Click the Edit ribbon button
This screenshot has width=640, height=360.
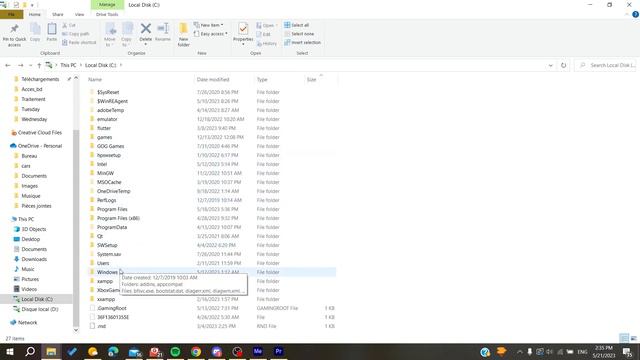point(263,34)
